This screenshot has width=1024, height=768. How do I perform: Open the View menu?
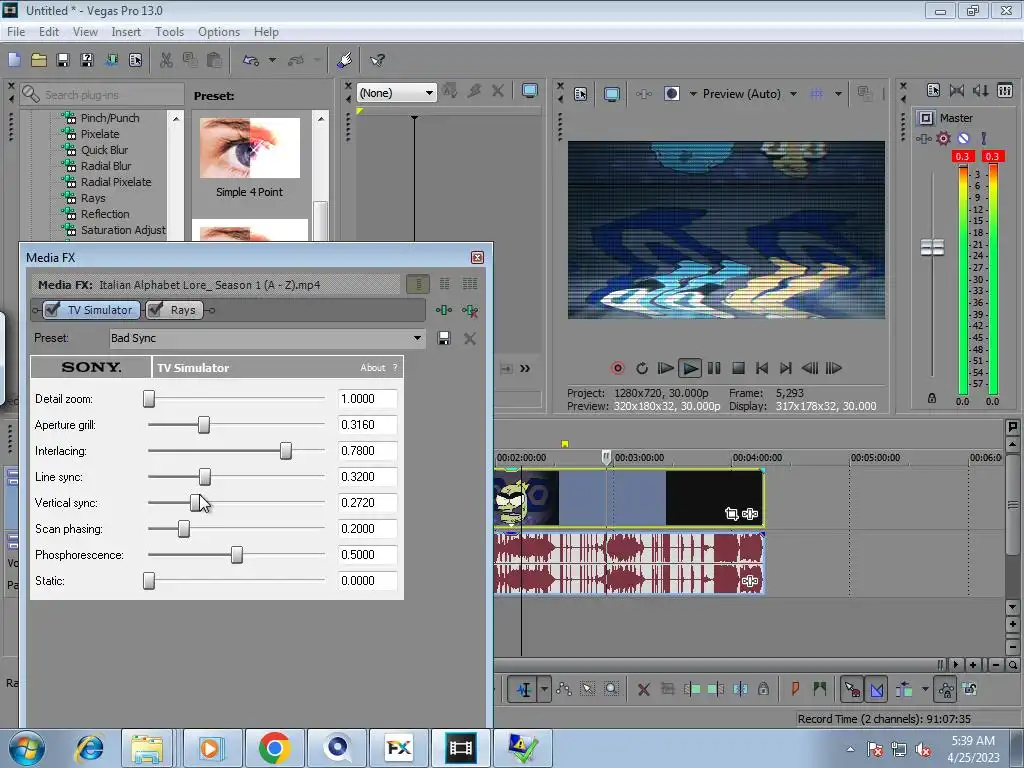coord(85,32)
